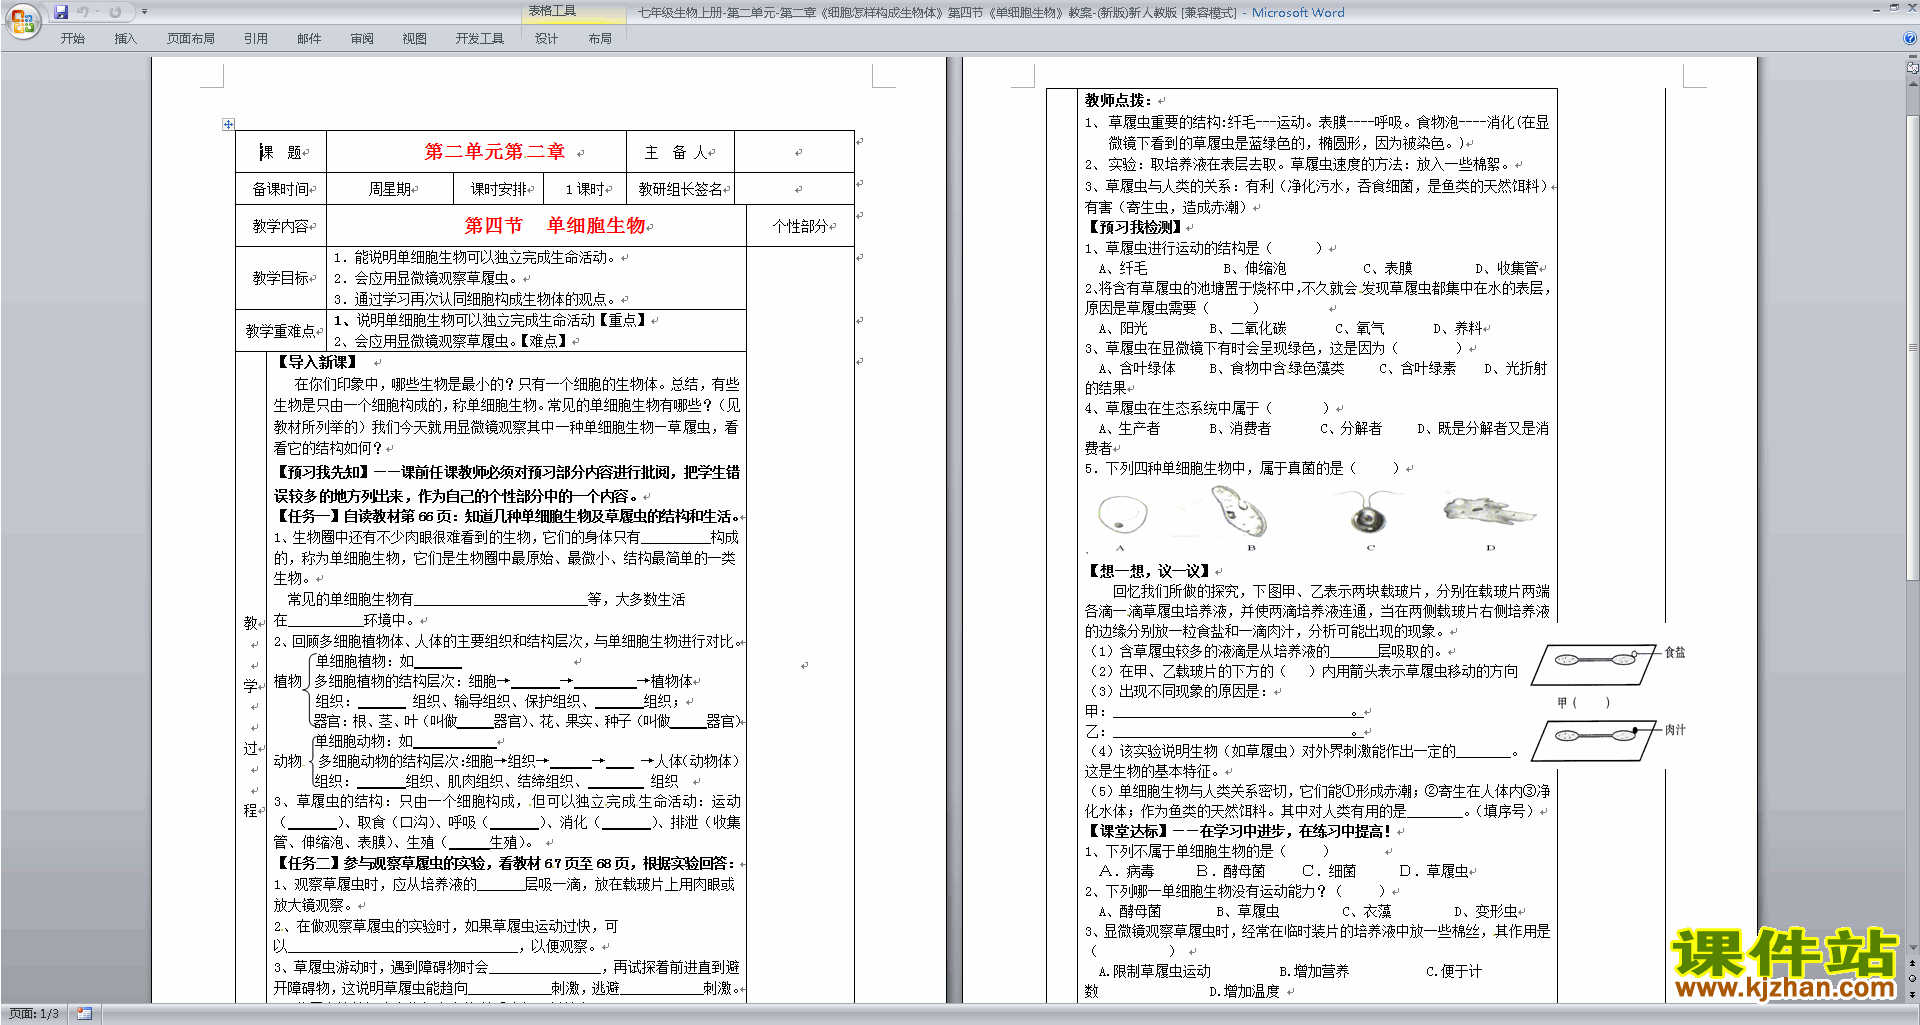1920x1025 pixels.
Task: Click the Redo icon
Action: pos(115,12)
